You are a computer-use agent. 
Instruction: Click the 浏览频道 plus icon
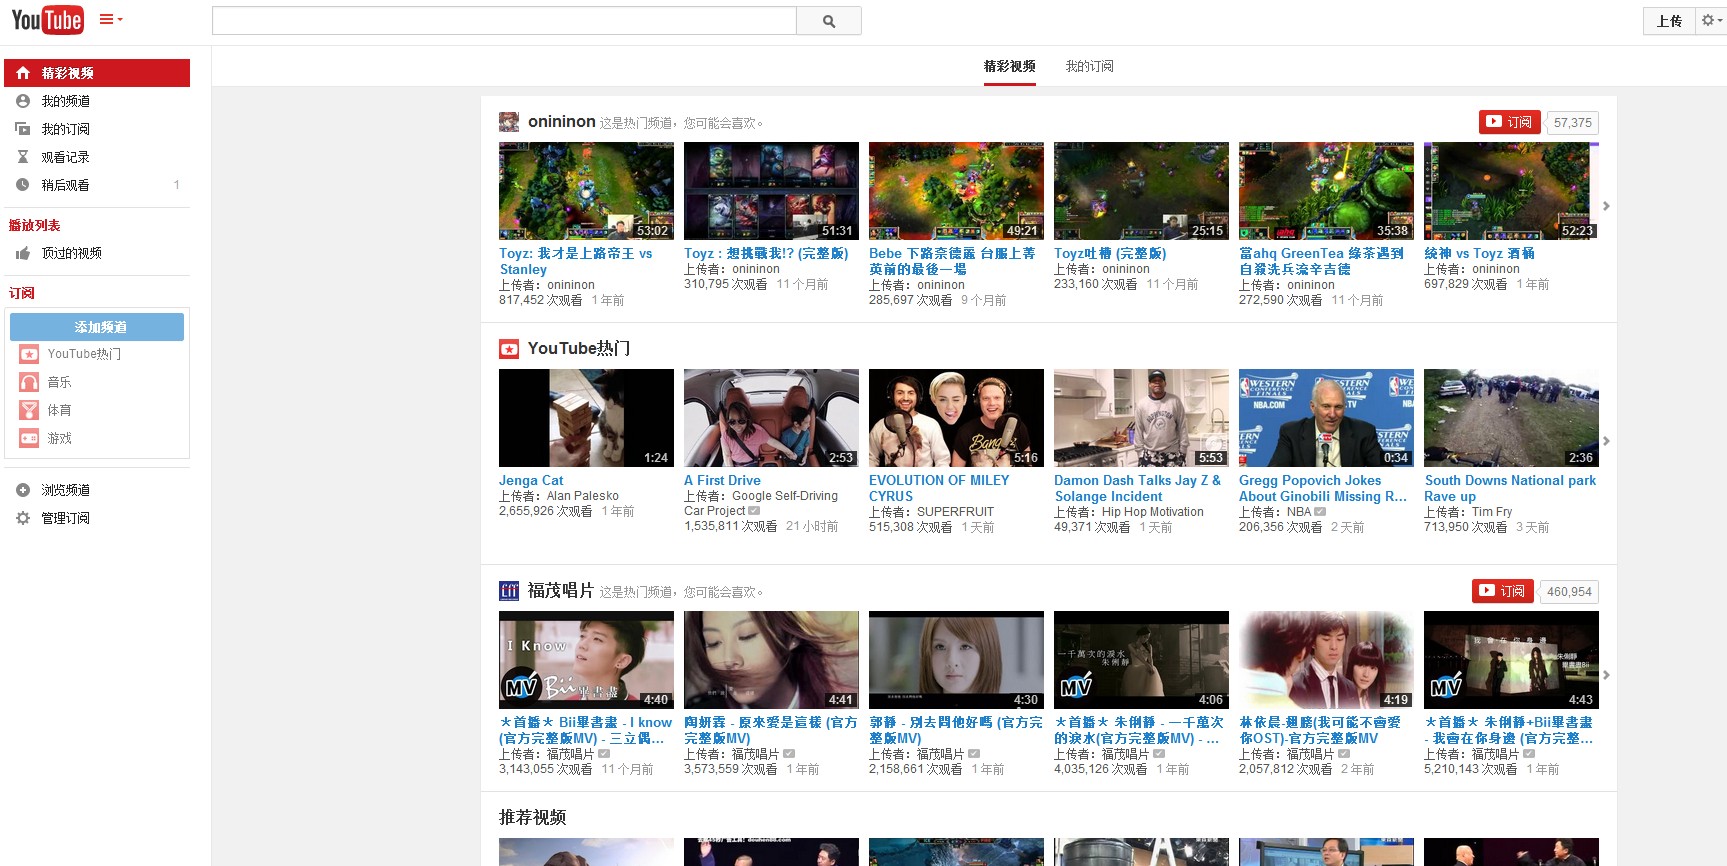23,490
